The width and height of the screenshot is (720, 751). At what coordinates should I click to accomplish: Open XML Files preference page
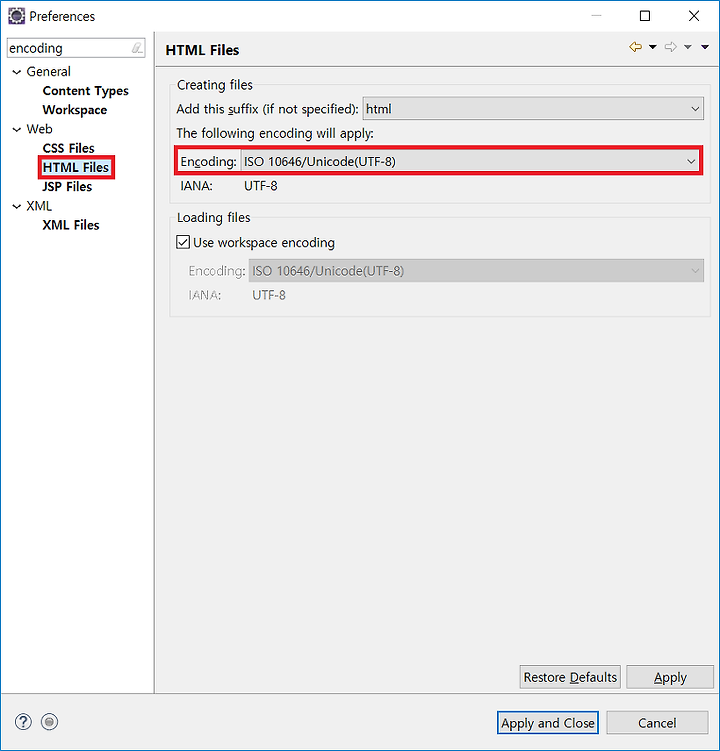click(71, 225)
